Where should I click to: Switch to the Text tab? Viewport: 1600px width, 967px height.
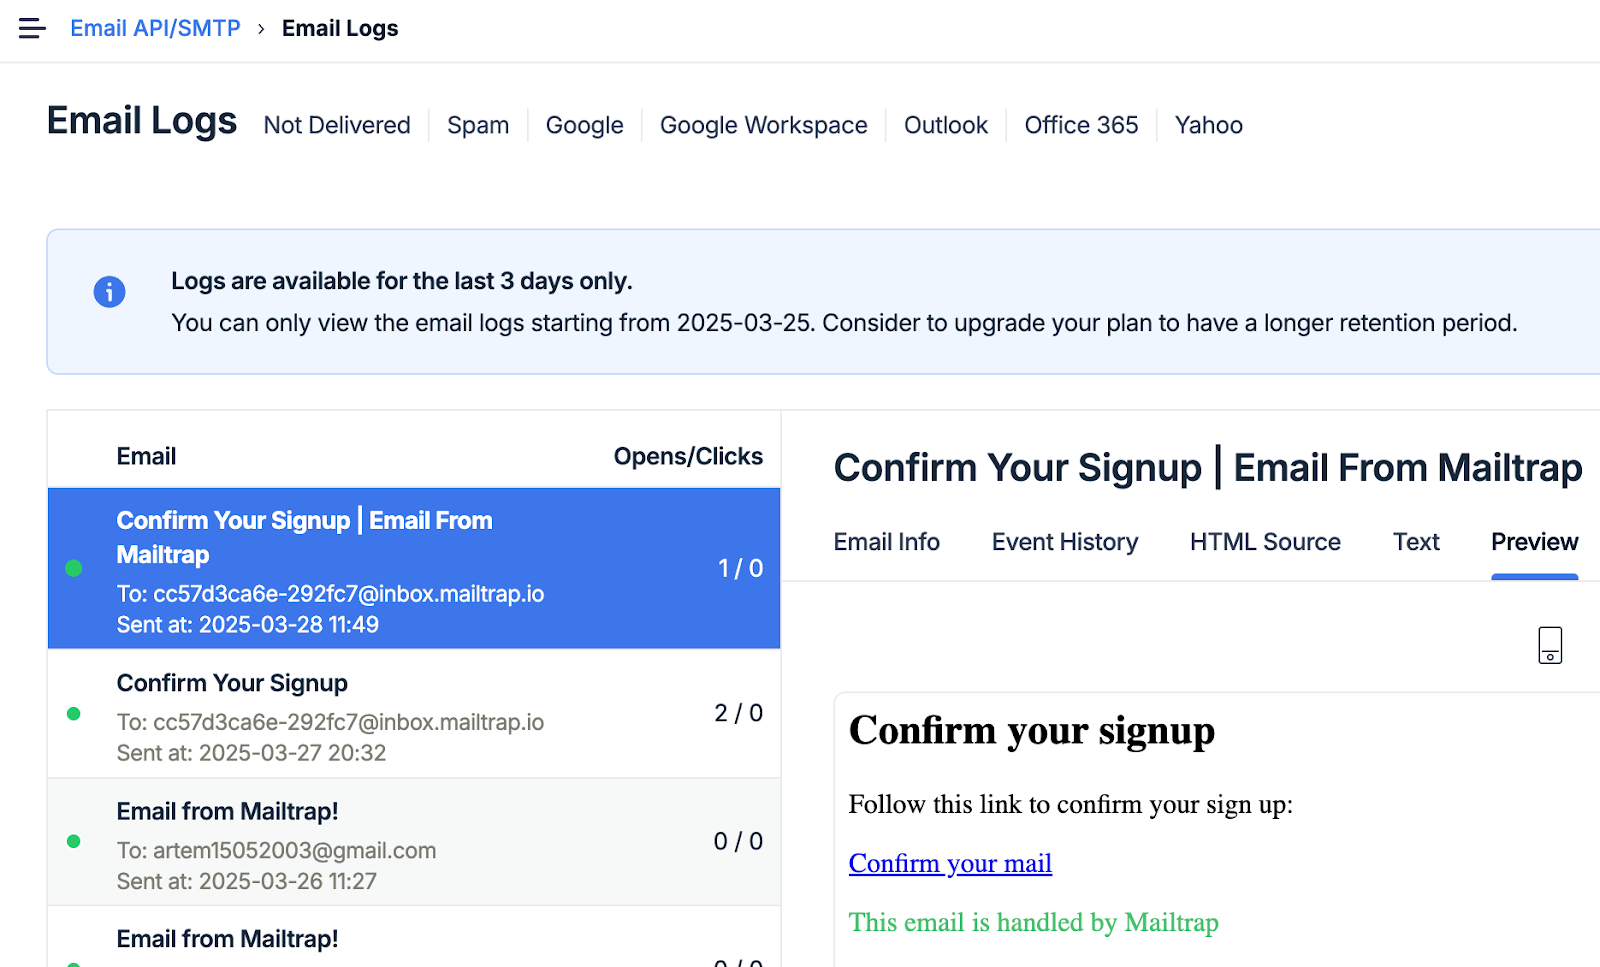coord(1416,542)
